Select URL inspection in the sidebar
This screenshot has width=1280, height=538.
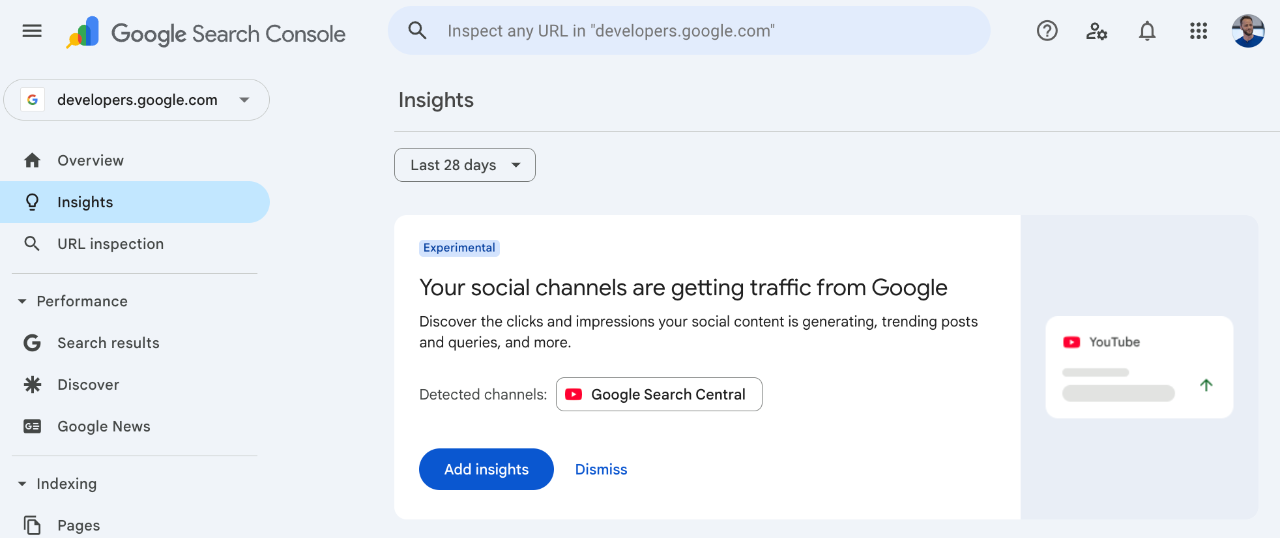pos(110,244)
